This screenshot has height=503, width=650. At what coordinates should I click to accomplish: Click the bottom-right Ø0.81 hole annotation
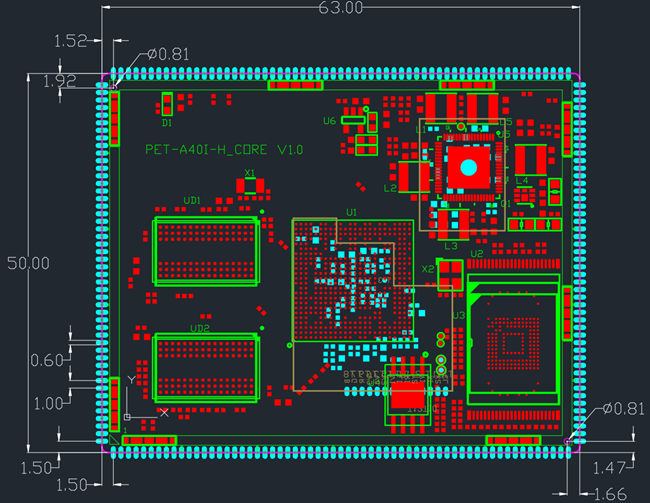(623, 409)
